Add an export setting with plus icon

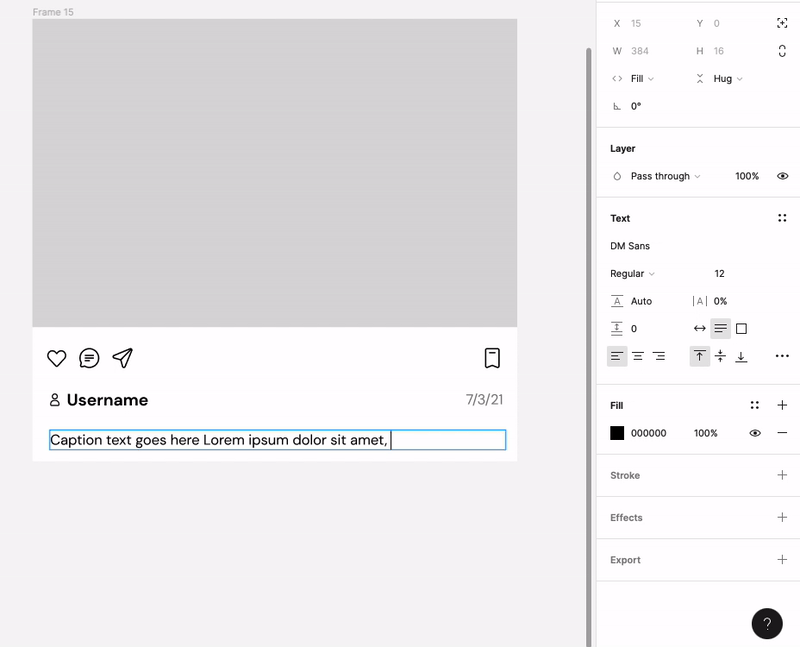tap(782, 560)
